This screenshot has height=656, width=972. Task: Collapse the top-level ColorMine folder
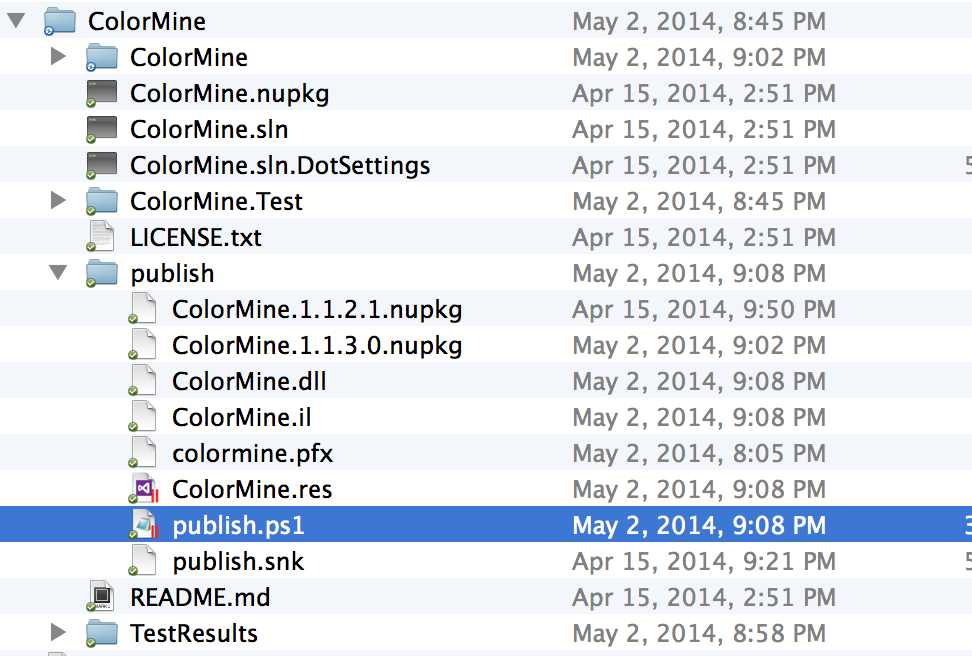point(16,20)
